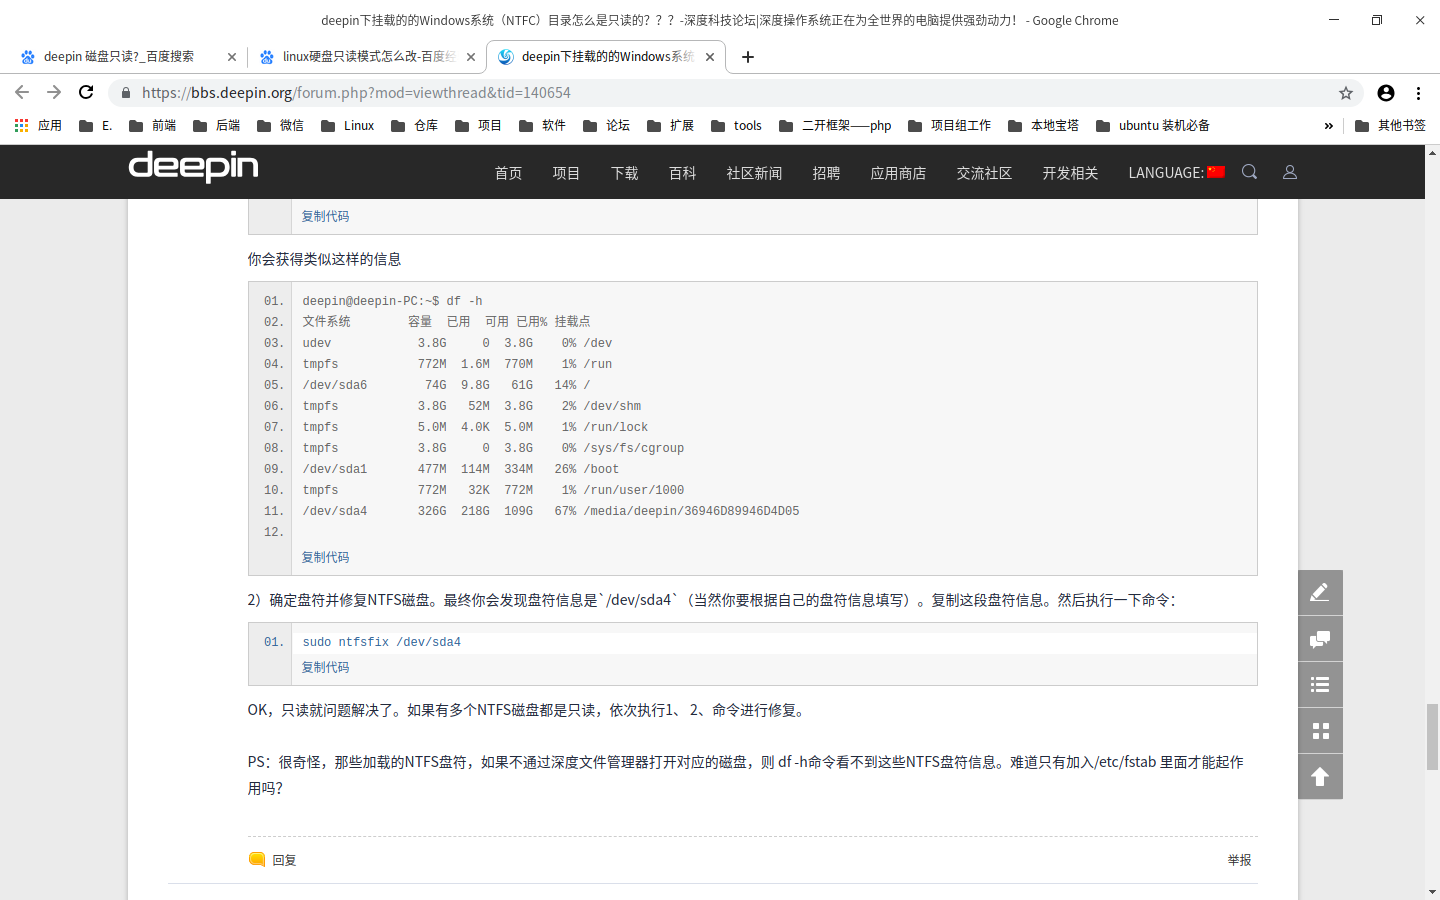The width and height of the screenshot is (1440, 900).
Task: Open the 项目组工作 bookmark folder
Action: point(950,126)
